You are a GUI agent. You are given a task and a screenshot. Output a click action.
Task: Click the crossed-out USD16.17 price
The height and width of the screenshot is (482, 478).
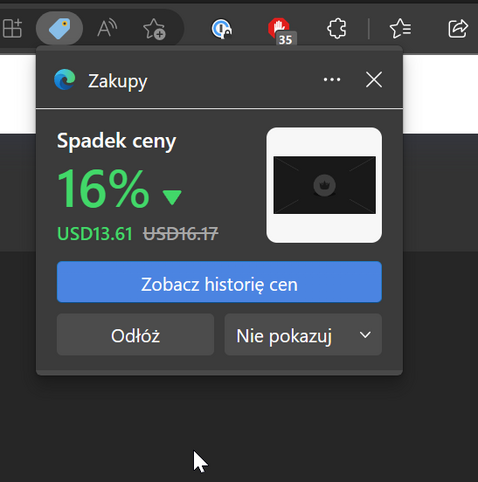tap(181, 234)
